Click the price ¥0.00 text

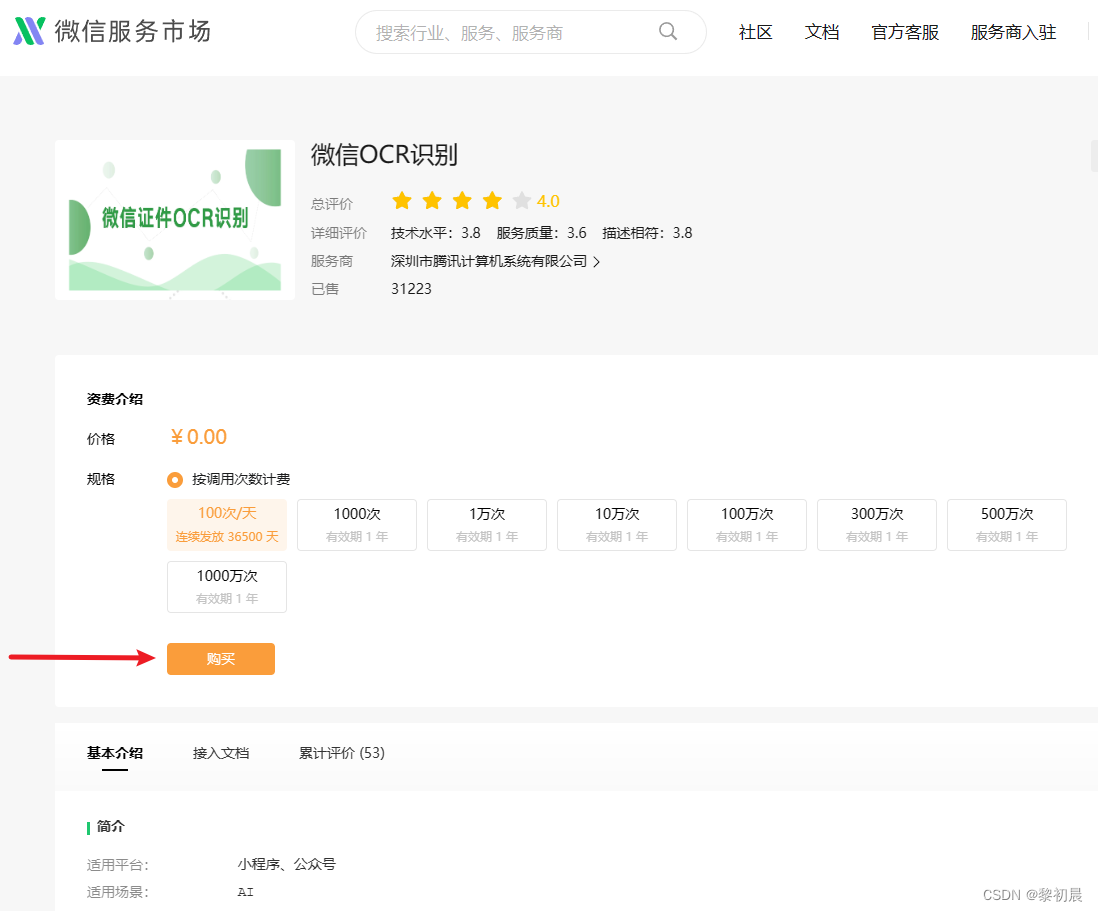pyautogui.click(x=199, y=437)
